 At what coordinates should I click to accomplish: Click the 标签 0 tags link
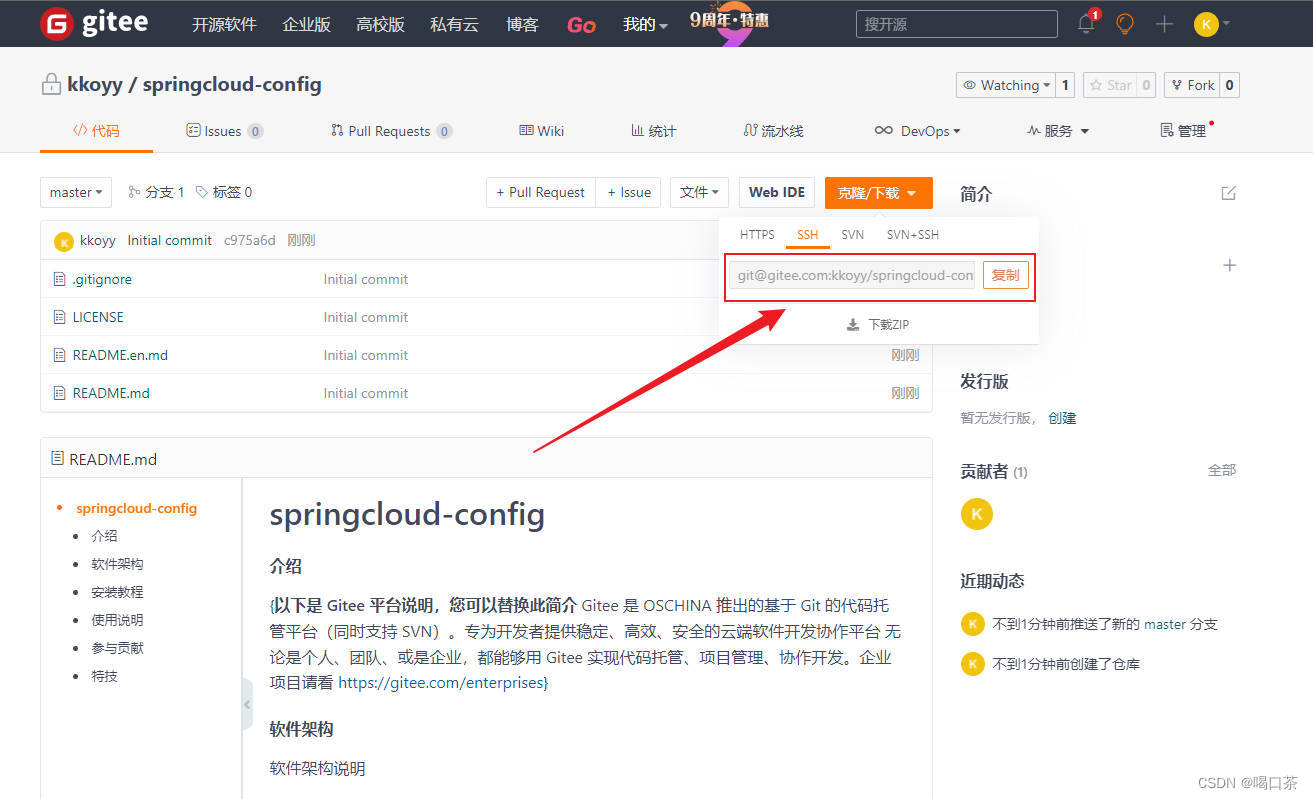point(224,192)
